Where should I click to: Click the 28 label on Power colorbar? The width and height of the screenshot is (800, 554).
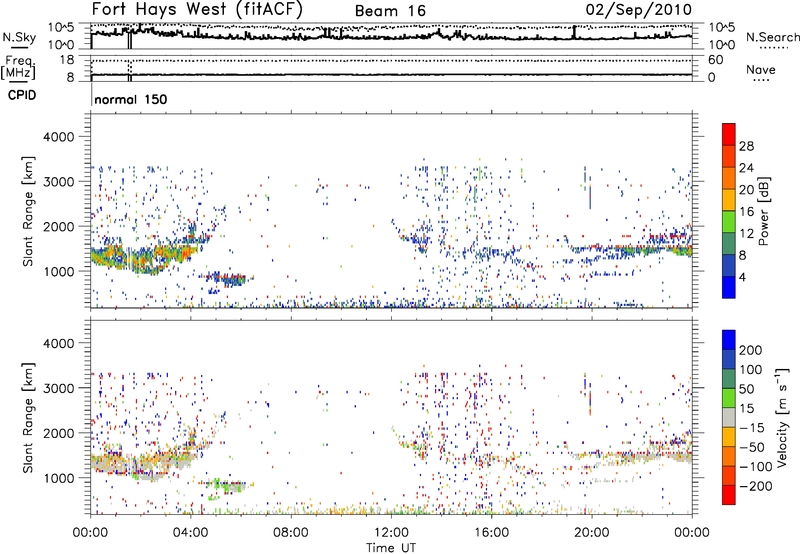pos(745,146)
